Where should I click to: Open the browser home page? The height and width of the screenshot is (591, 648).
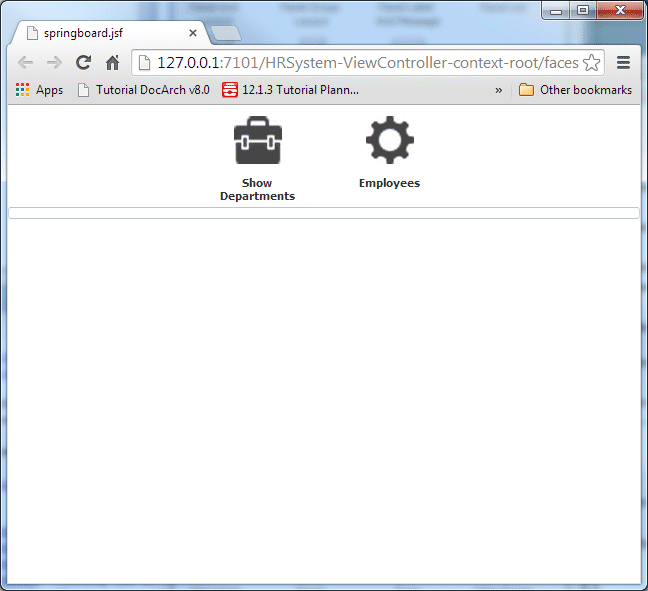pyautogui.click(x=112, y=63)
